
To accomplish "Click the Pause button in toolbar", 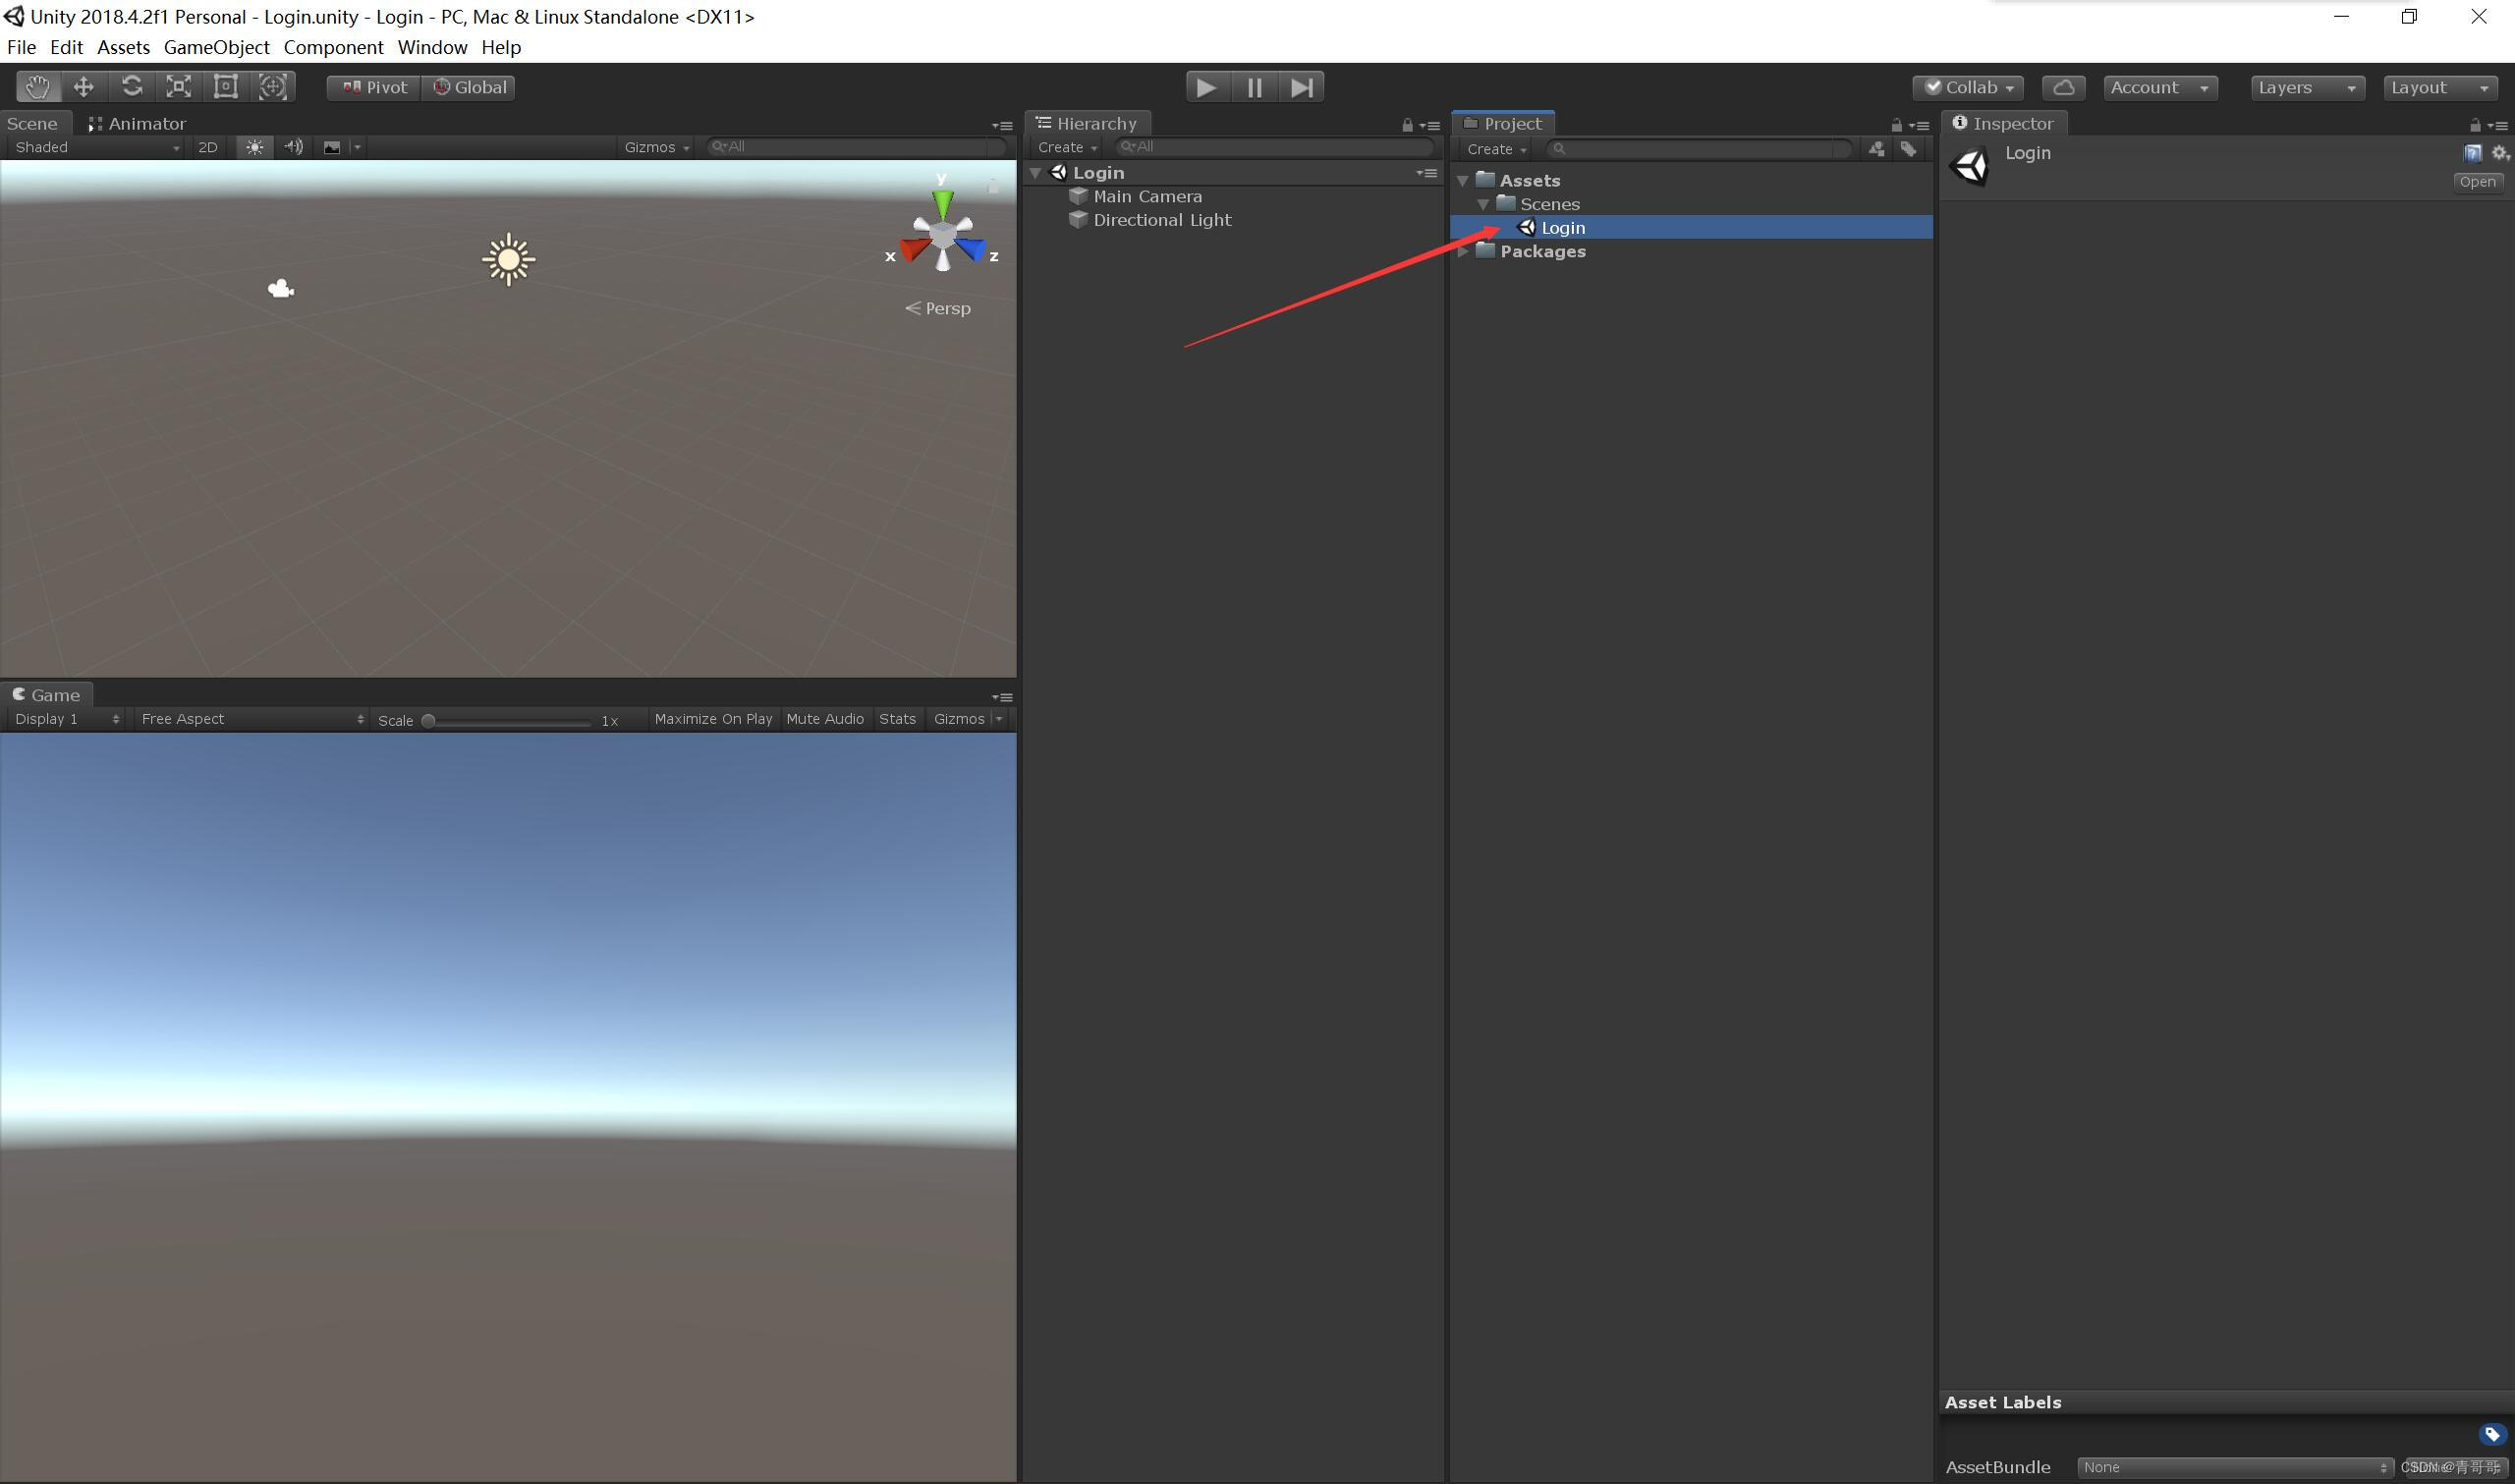I will click(x=1254, y=84).
